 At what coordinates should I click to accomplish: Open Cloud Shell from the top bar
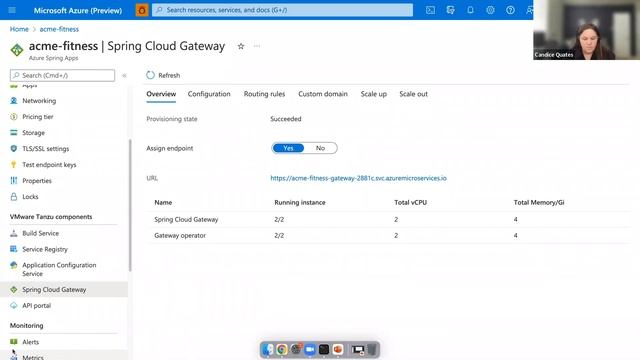point(430,10)
